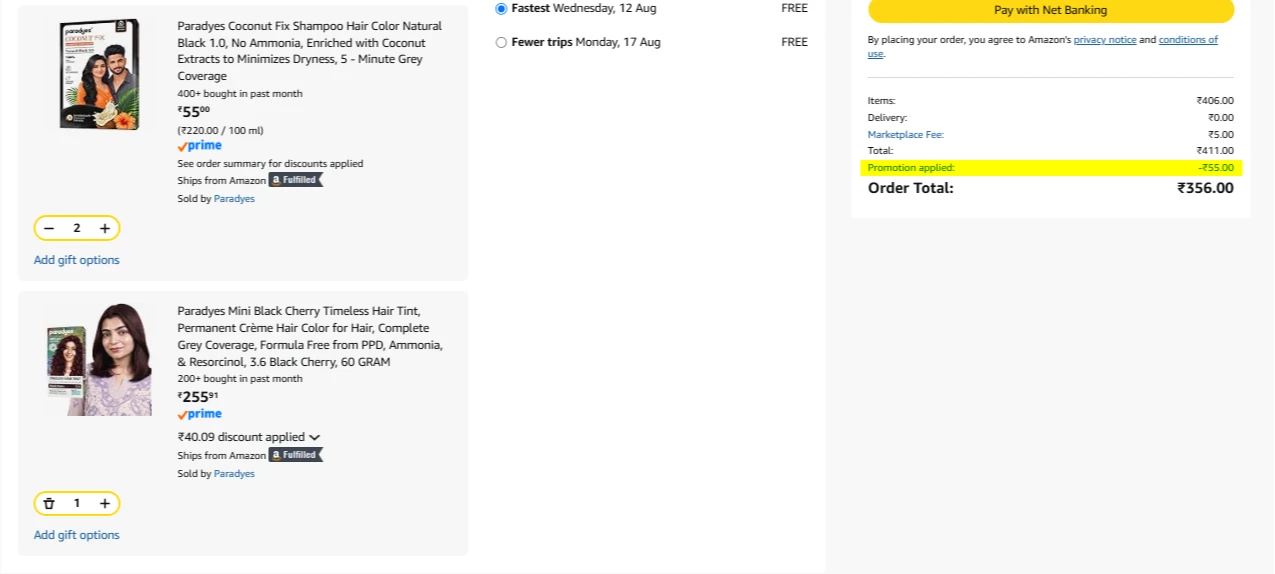This screenshot has width=1275, height=574.
Task: Add gift options for Black Cherry Hair Tint
Action: tap(77, 535)
